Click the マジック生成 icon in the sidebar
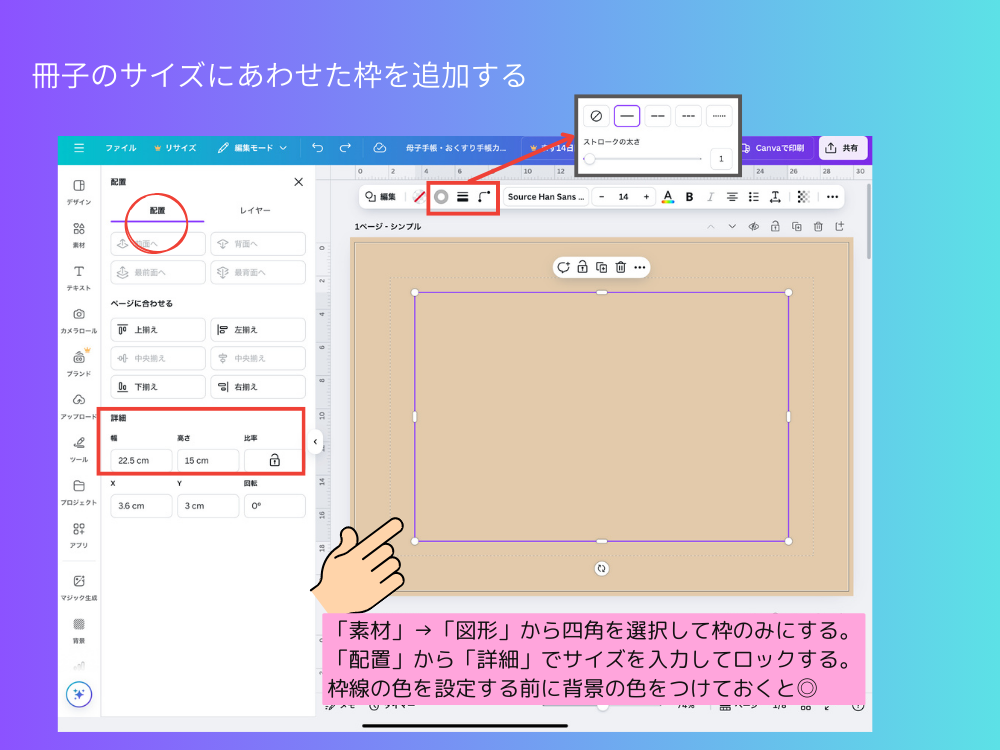 point(78,581)
